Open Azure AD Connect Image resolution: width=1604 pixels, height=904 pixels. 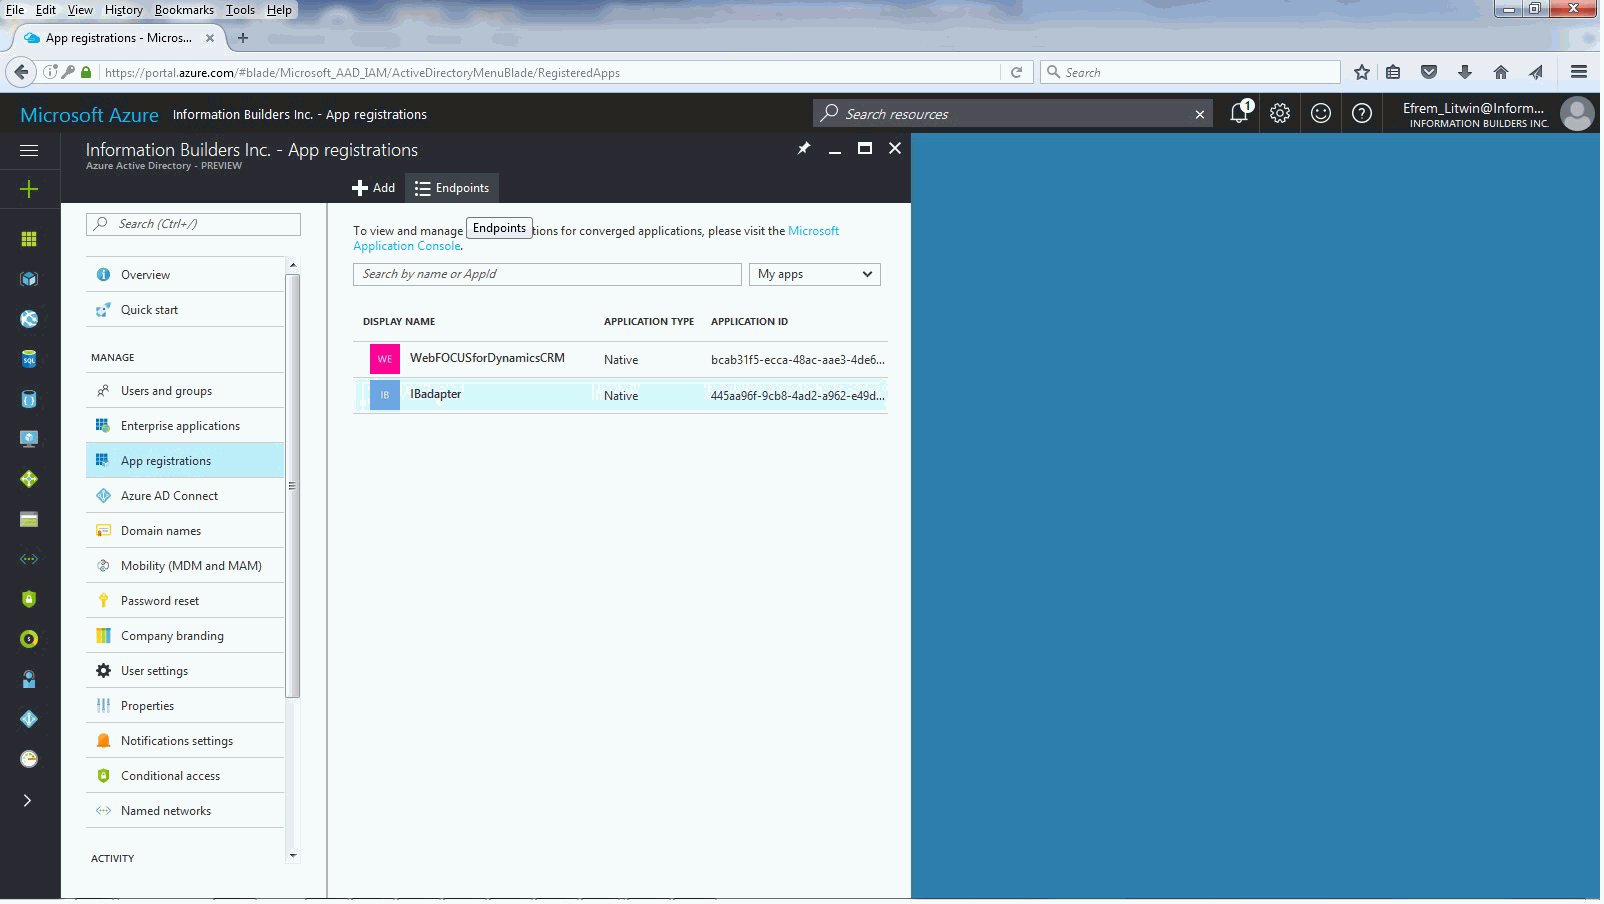click(185, 496)
